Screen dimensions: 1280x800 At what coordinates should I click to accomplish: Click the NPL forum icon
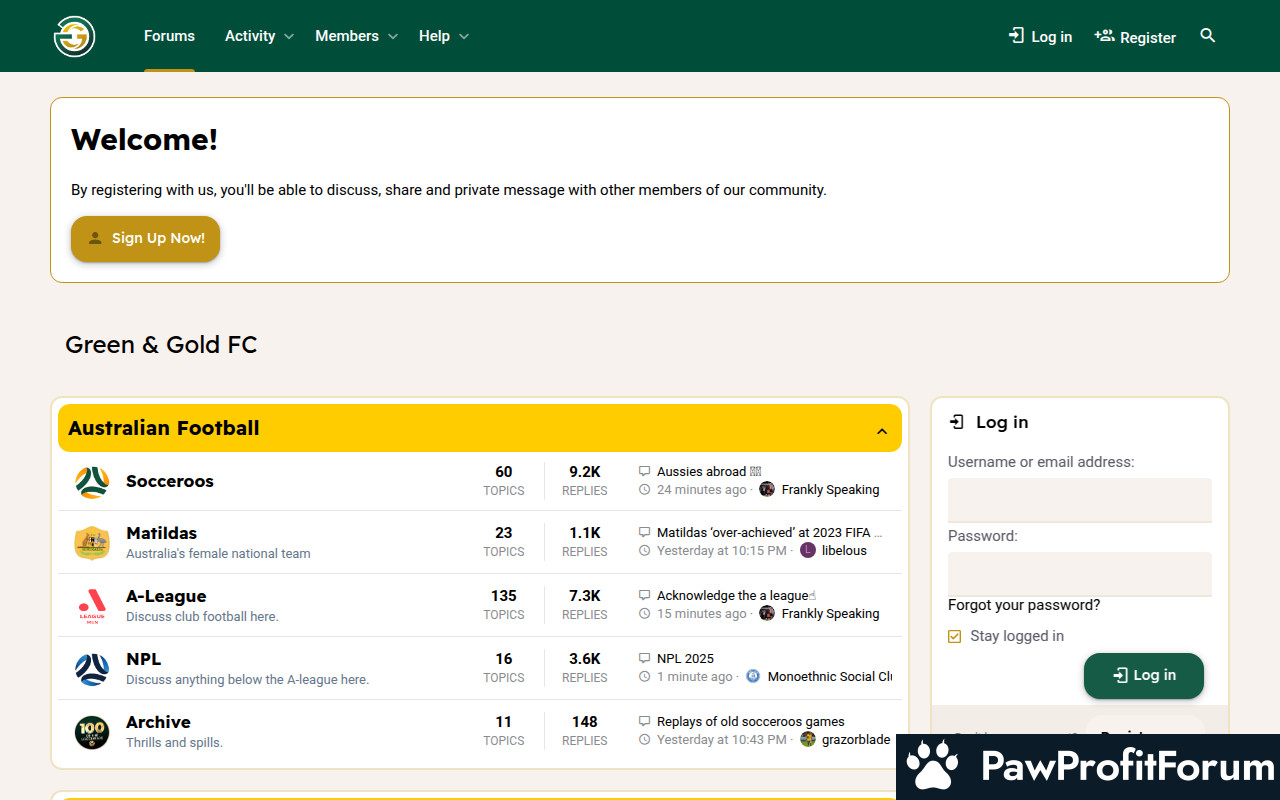(92, 669)
